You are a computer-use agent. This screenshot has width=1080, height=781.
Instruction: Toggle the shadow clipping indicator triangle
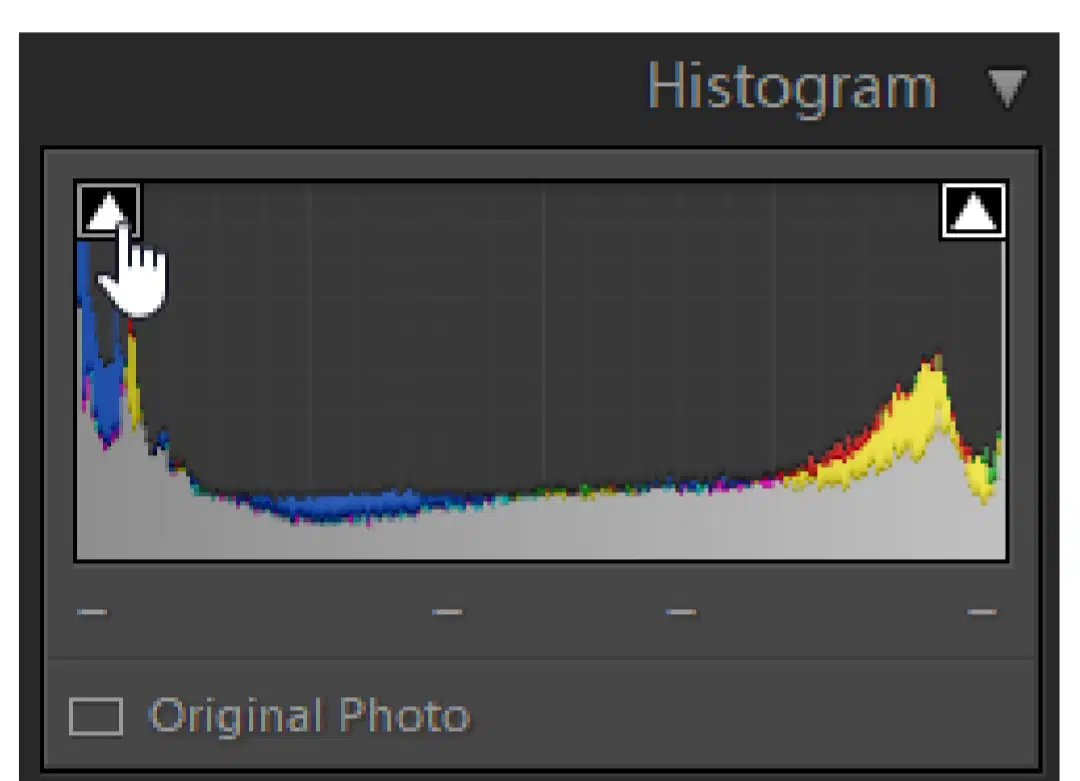click(108, 211)
